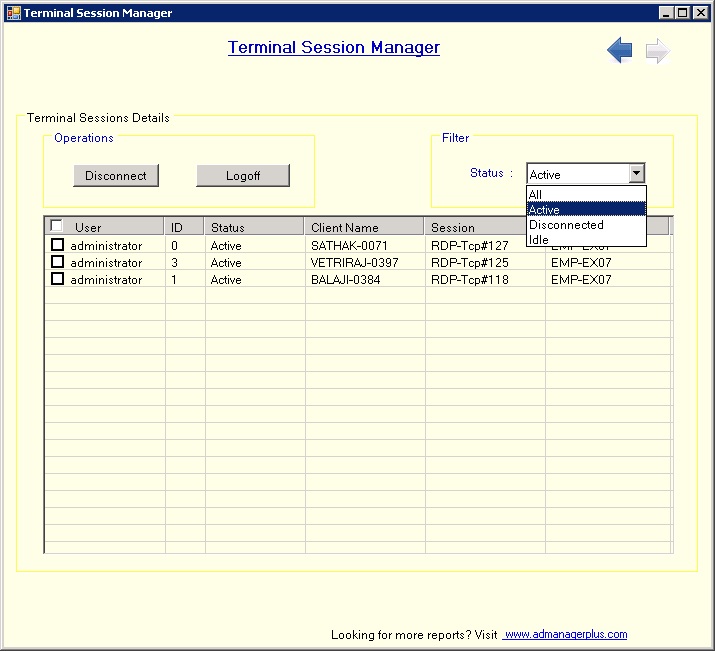Screen dimensions: 715x651
Task: Sort by the Session column header
Action: [476, 227]
